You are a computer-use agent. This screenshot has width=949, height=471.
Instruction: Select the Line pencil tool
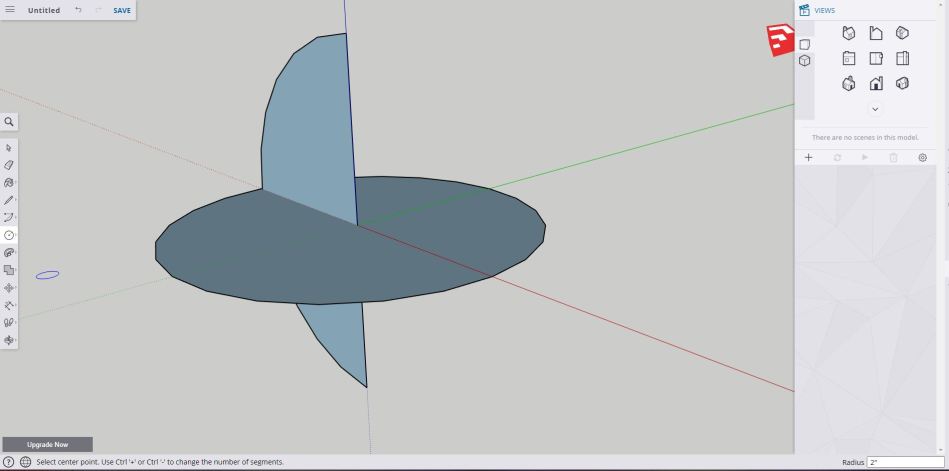coord(9,200)
